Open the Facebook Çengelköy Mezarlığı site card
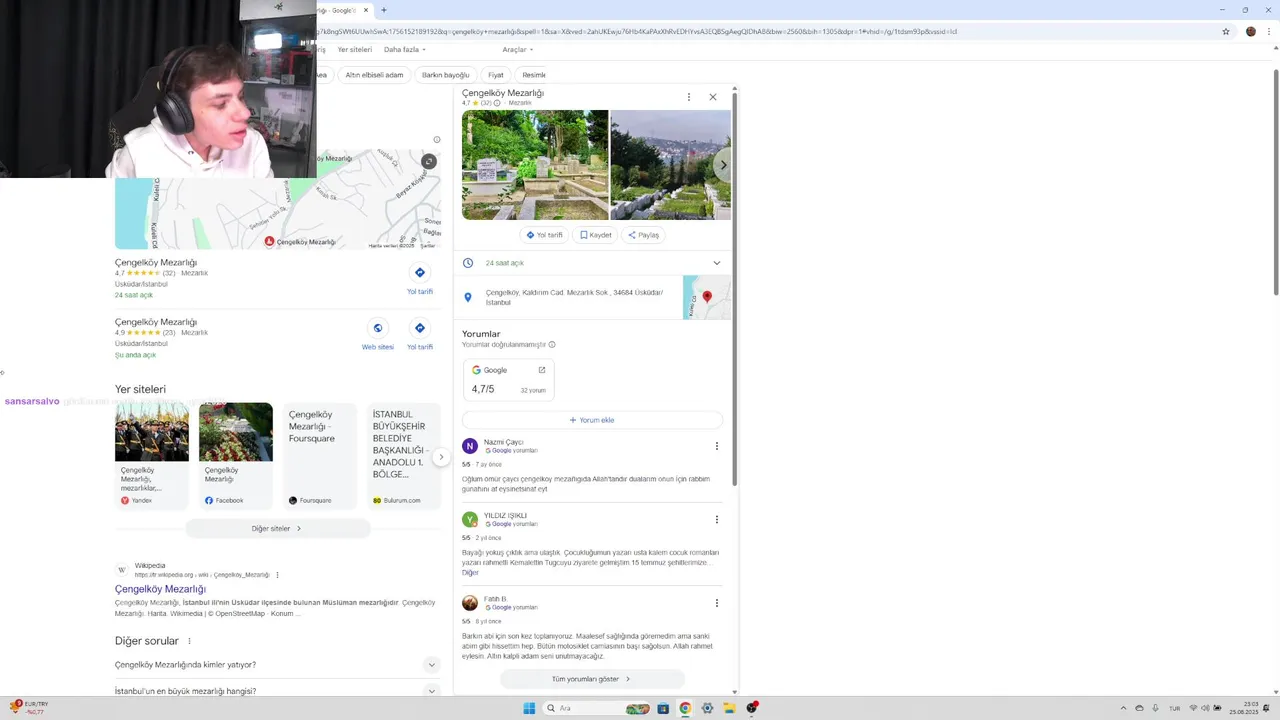 point(236,455)
